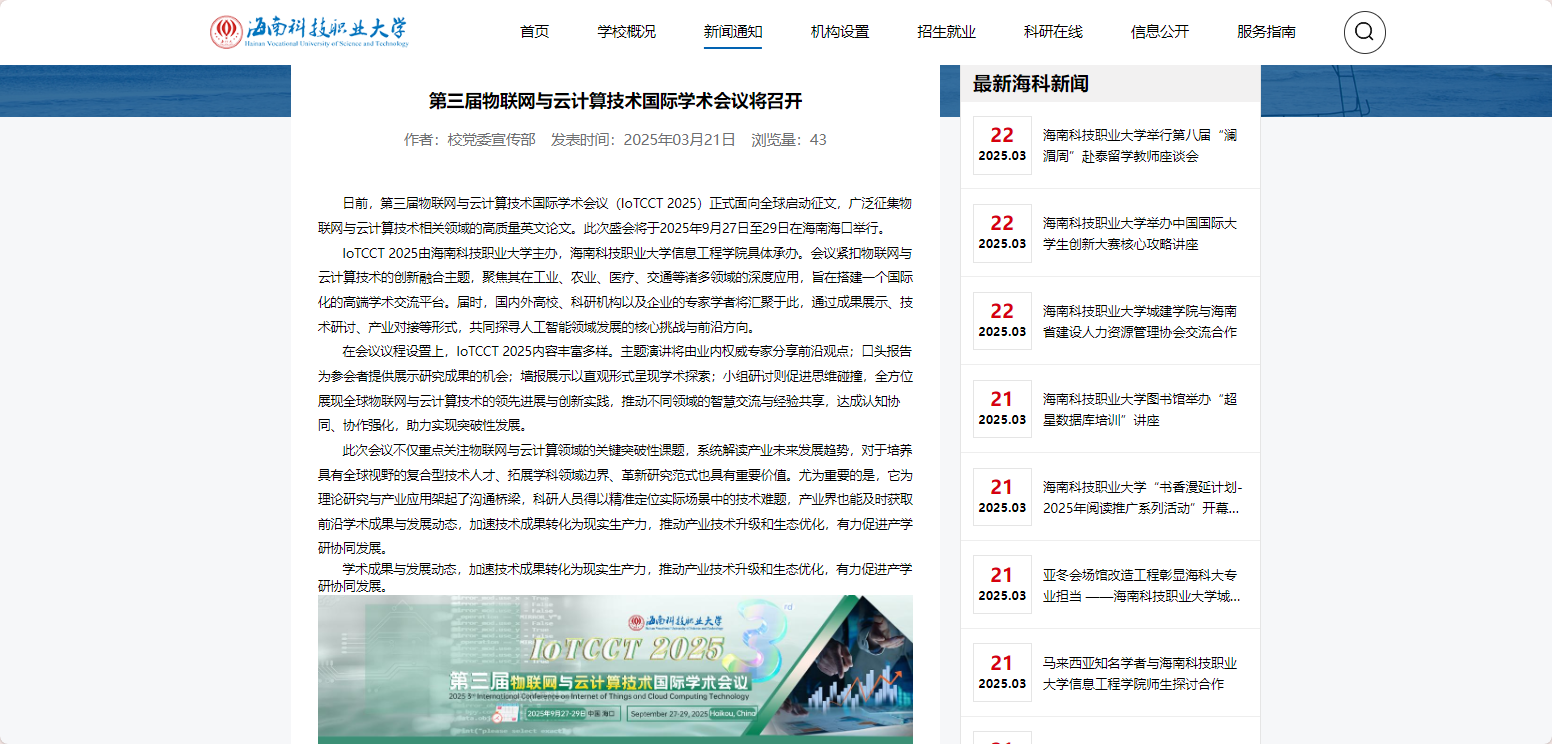The width and height of the screenshot is (1552, 744).
Task: Open the 科研在线 menu
Action: click(1053, 32)
